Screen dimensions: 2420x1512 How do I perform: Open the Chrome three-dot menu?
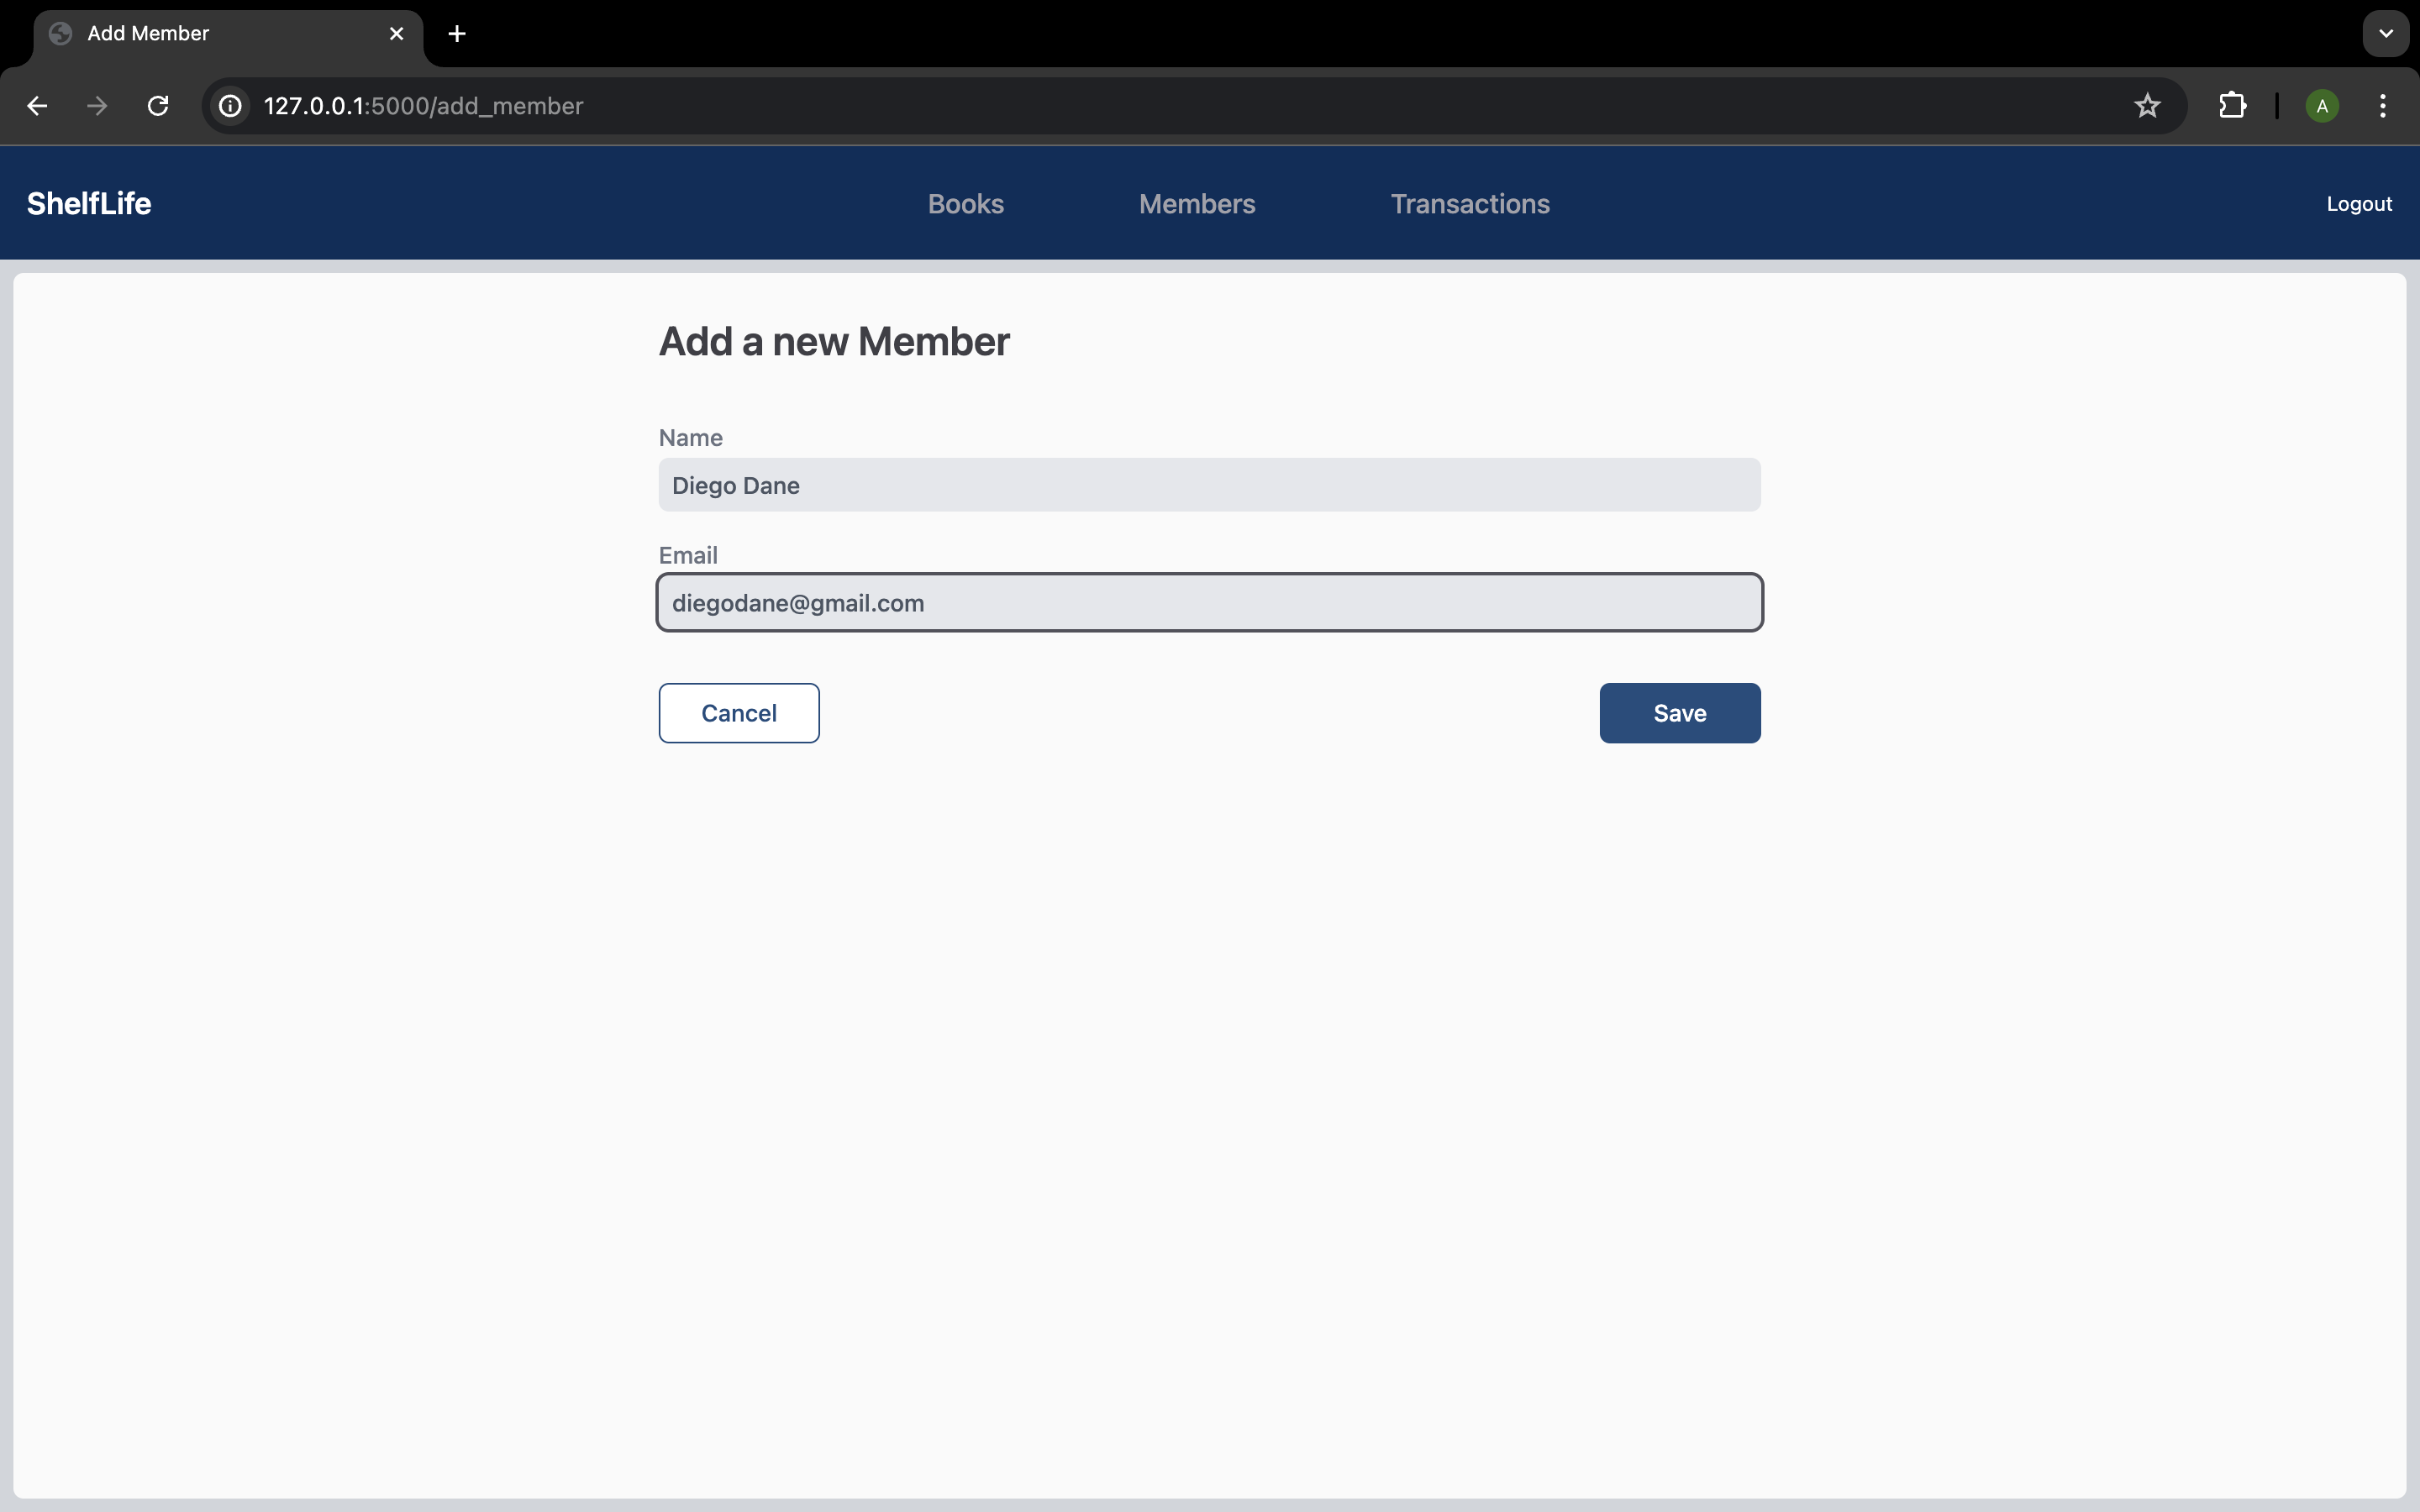click(x=2382, y=106)
